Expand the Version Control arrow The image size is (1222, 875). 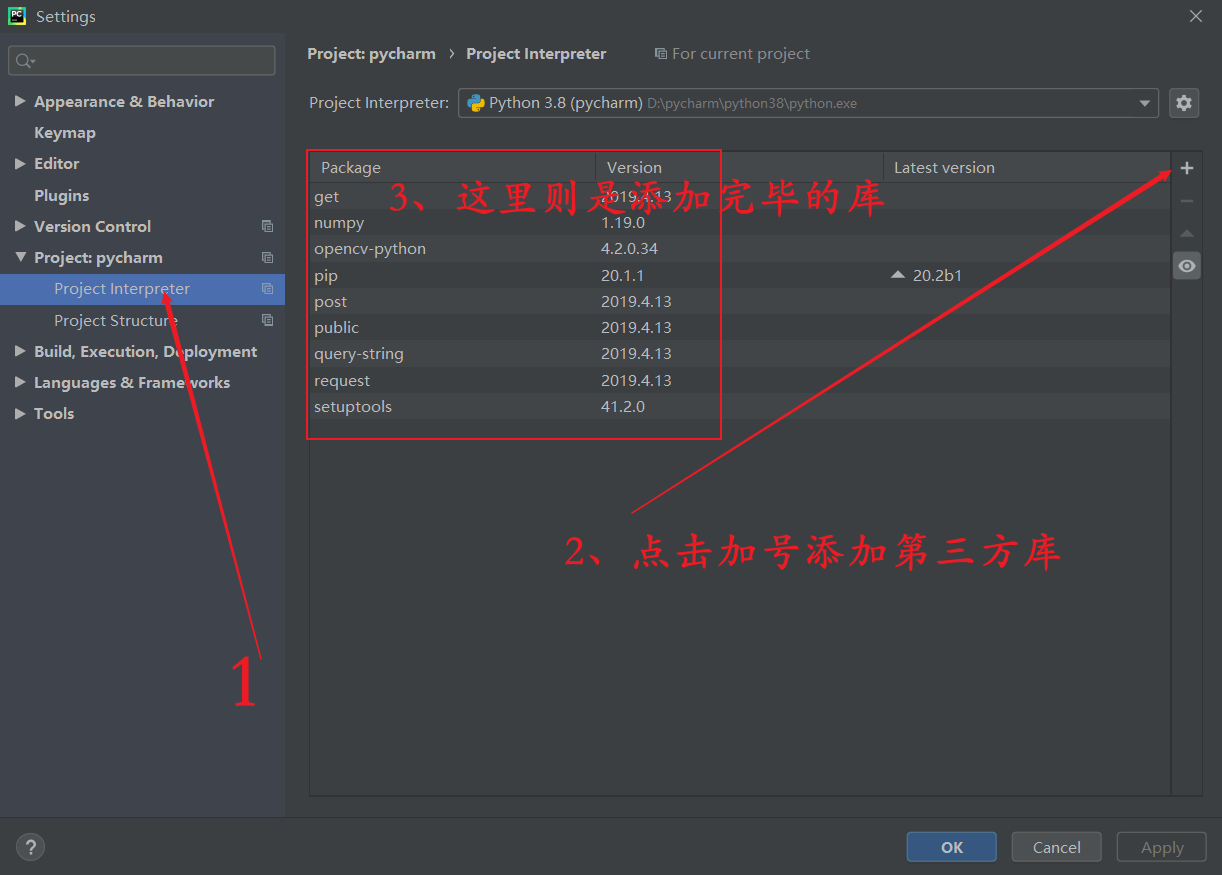20,226
